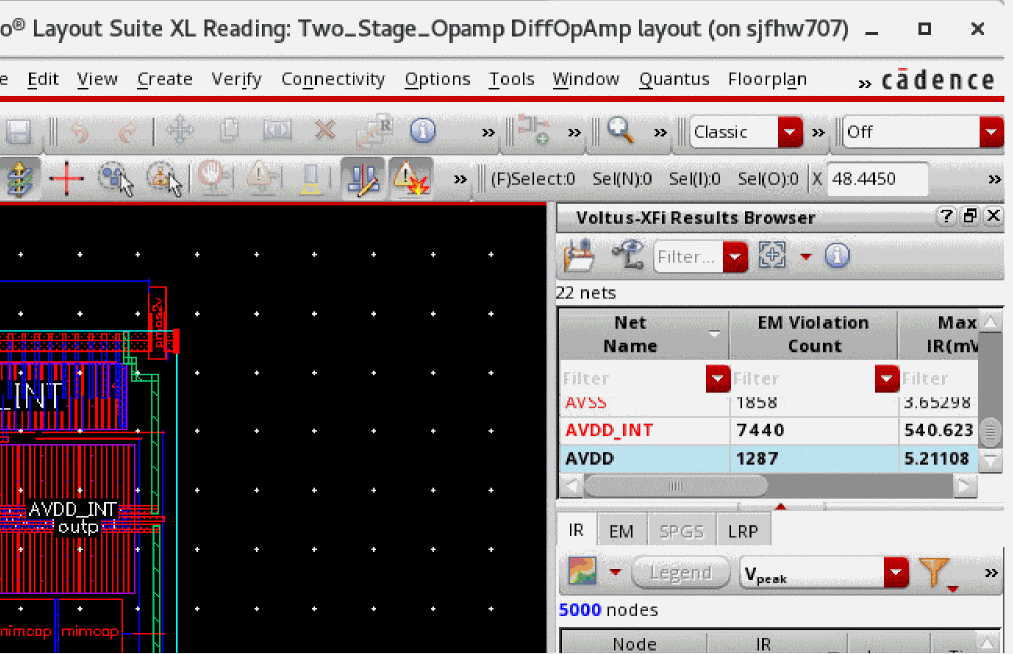The width and height of the screenshot is (1013, 654).
Task: Open the Connectivity menu
Action: click(333, 79)
